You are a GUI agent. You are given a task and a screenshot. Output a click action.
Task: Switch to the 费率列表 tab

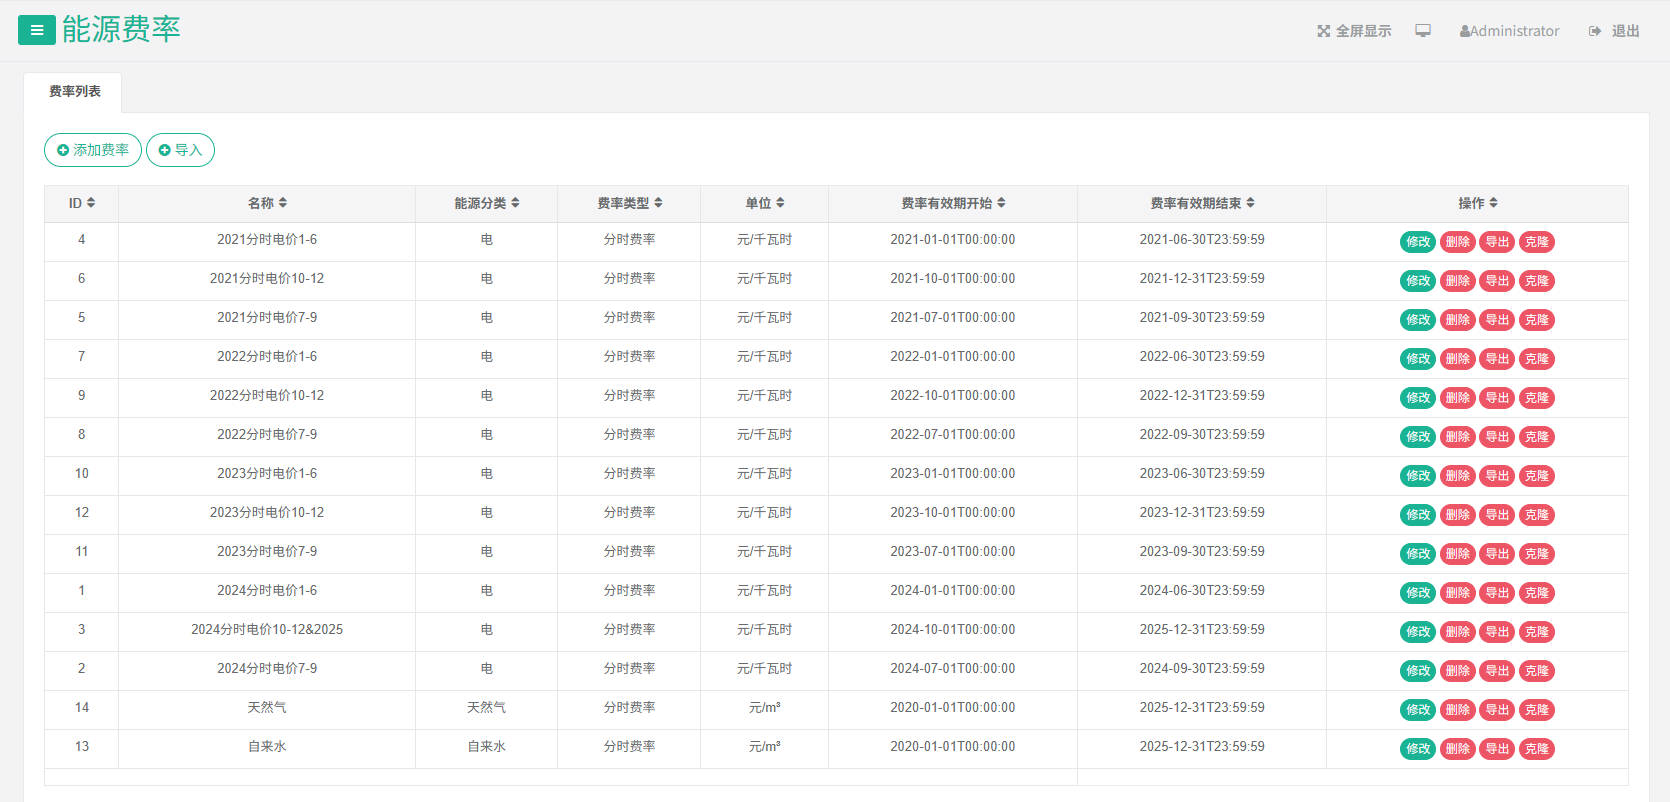click(x=74, y=92)
